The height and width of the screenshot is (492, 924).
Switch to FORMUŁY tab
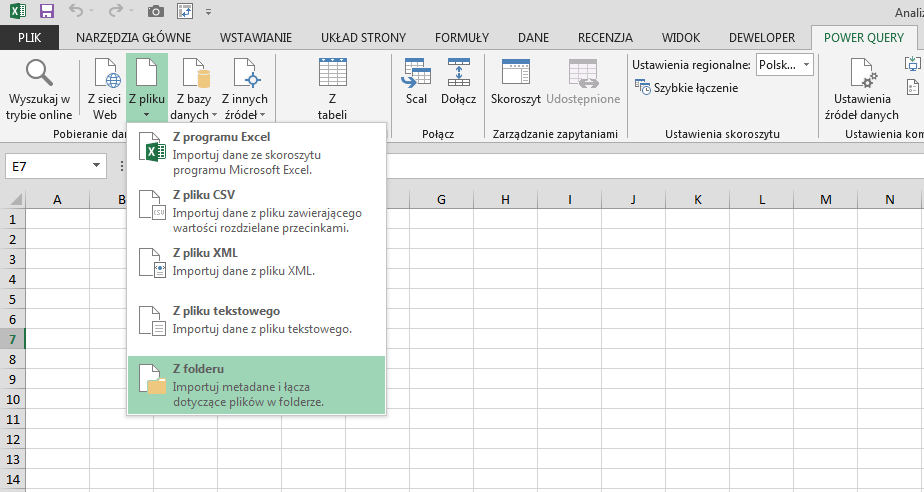462,38
